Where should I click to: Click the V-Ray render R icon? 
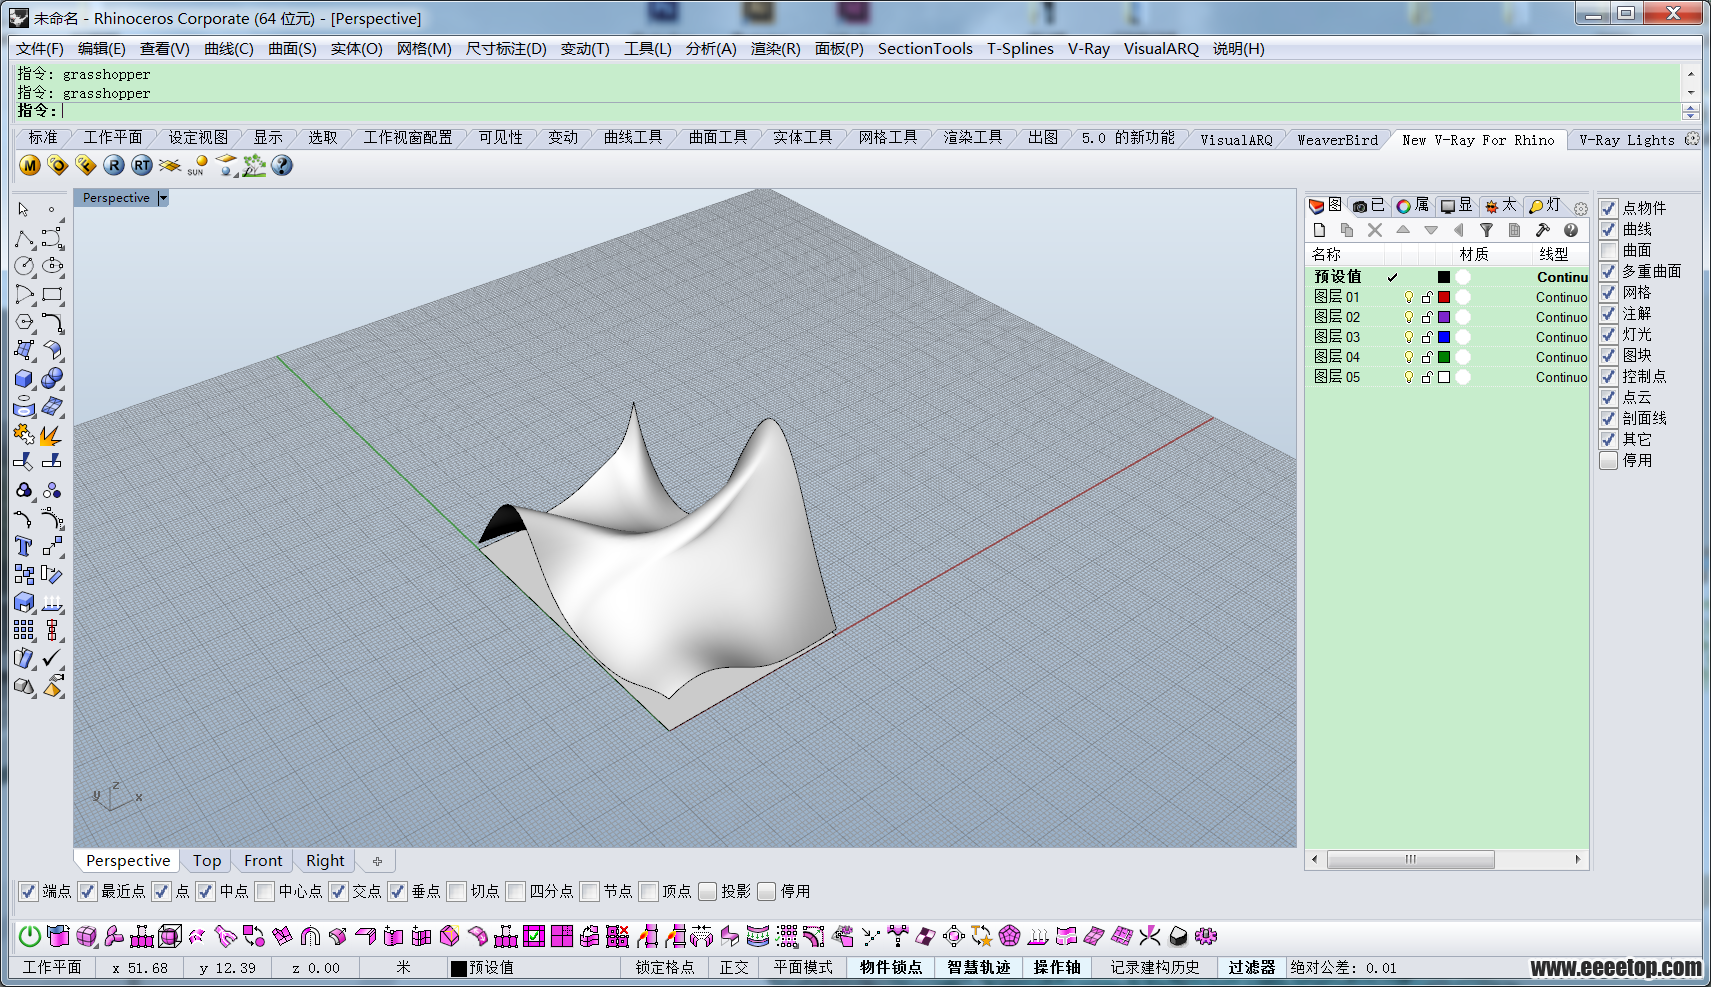click(x=114, y=166)
